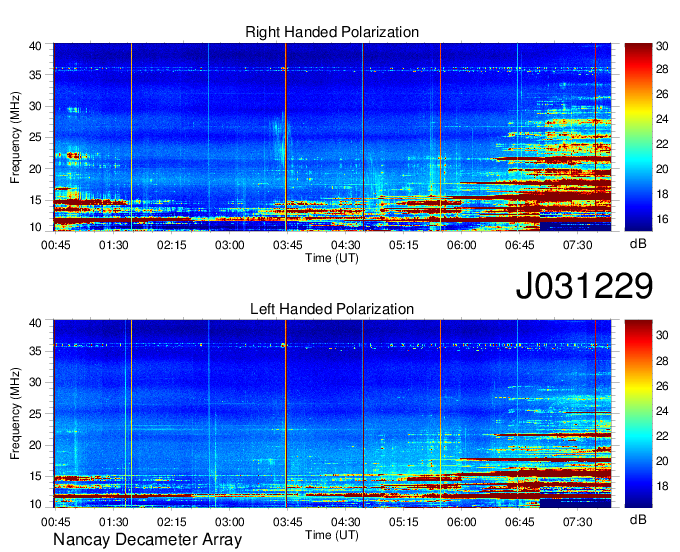Click the bottom colorbar gradient for left-handed plot
This screenshot has width=680, height=552.
pyautogui.click(x=638, y=414)
